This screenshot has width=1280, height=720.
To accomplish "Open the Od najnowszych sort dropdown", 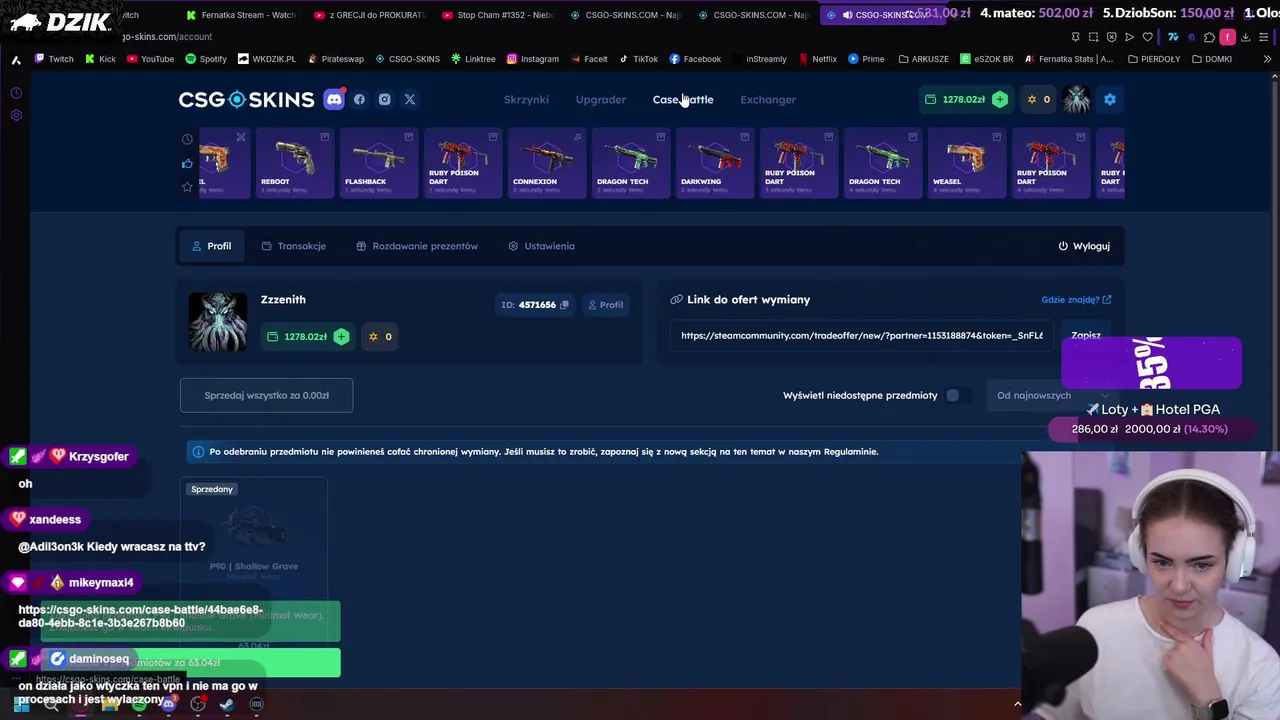I will pyautogui.click(x=1054, y=395).
